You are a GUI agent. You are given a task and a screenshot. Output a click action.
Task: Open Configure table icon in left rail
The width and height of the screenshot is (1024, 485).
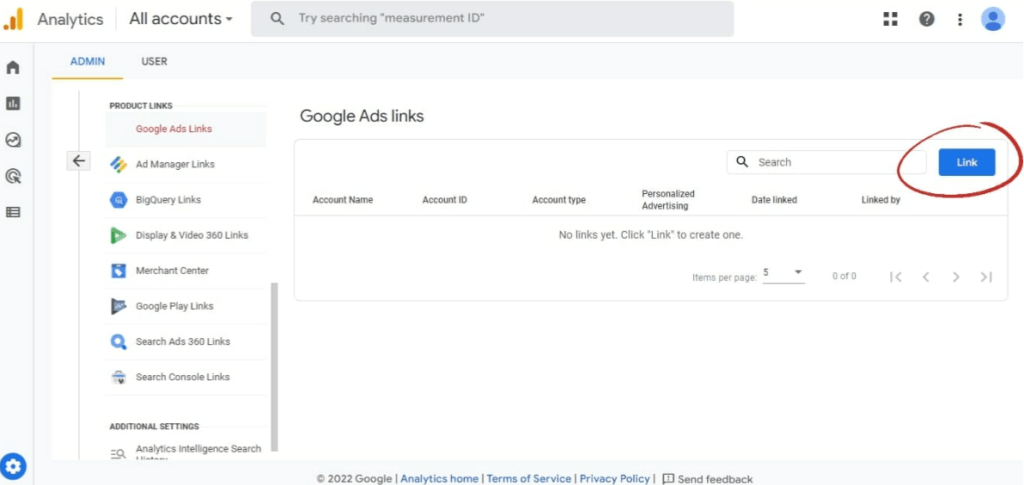13,212
